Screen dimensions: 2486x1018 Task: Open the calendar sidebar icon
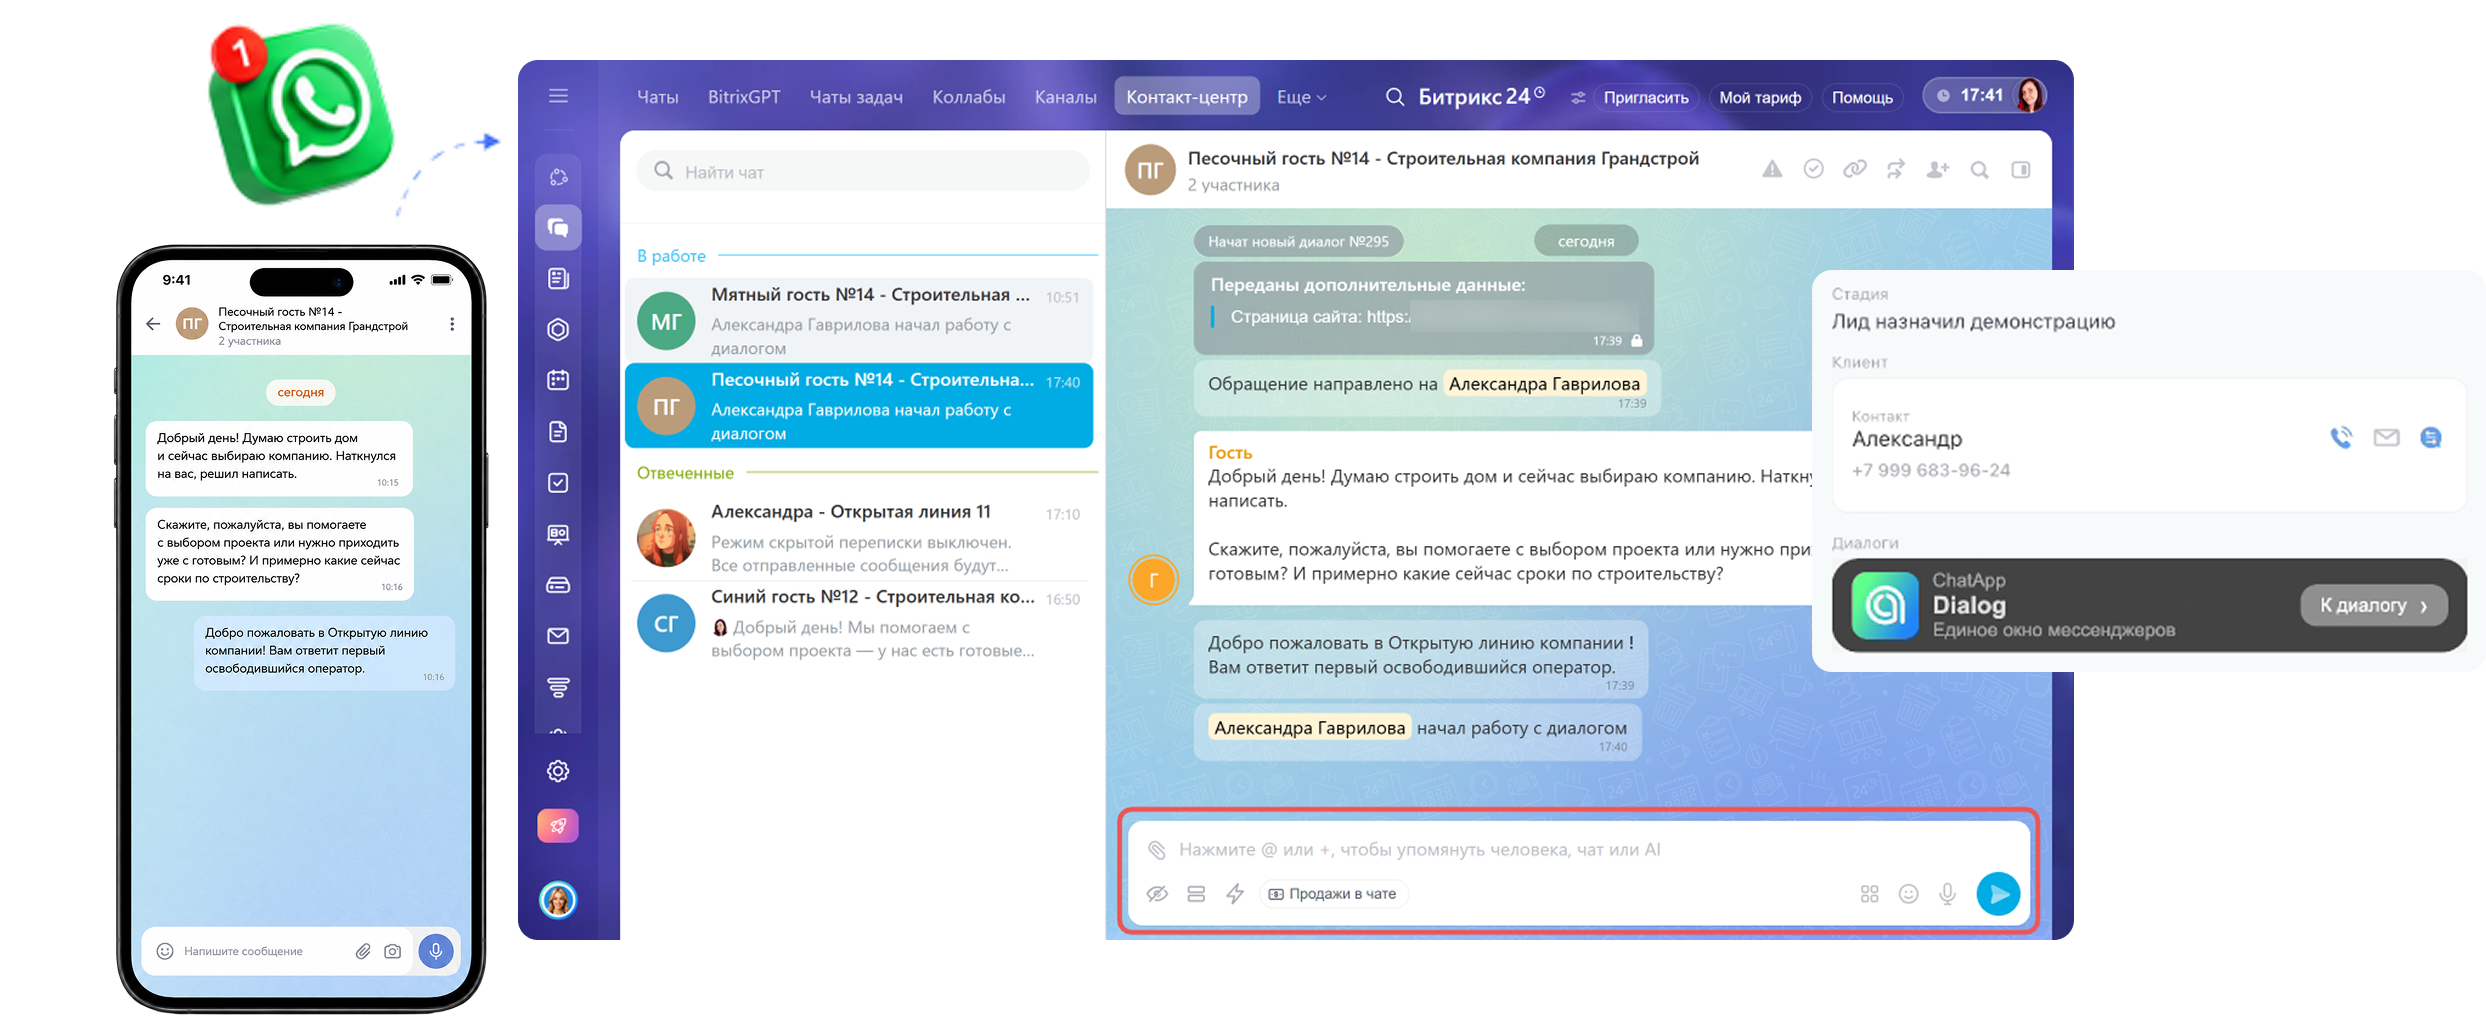coord(558,380)
